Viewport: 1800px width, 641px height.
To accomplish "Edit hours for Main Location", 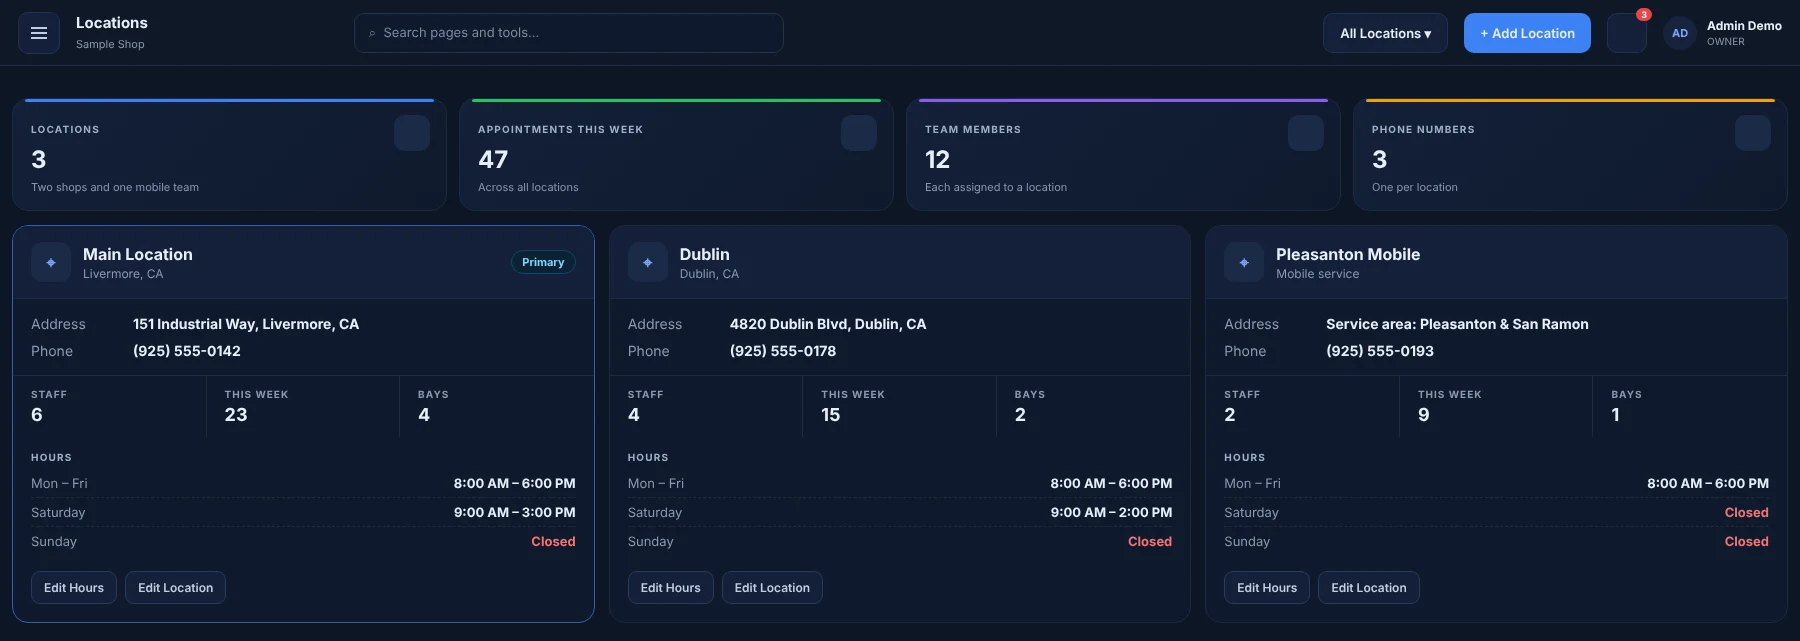I will [x=74, y=588].
